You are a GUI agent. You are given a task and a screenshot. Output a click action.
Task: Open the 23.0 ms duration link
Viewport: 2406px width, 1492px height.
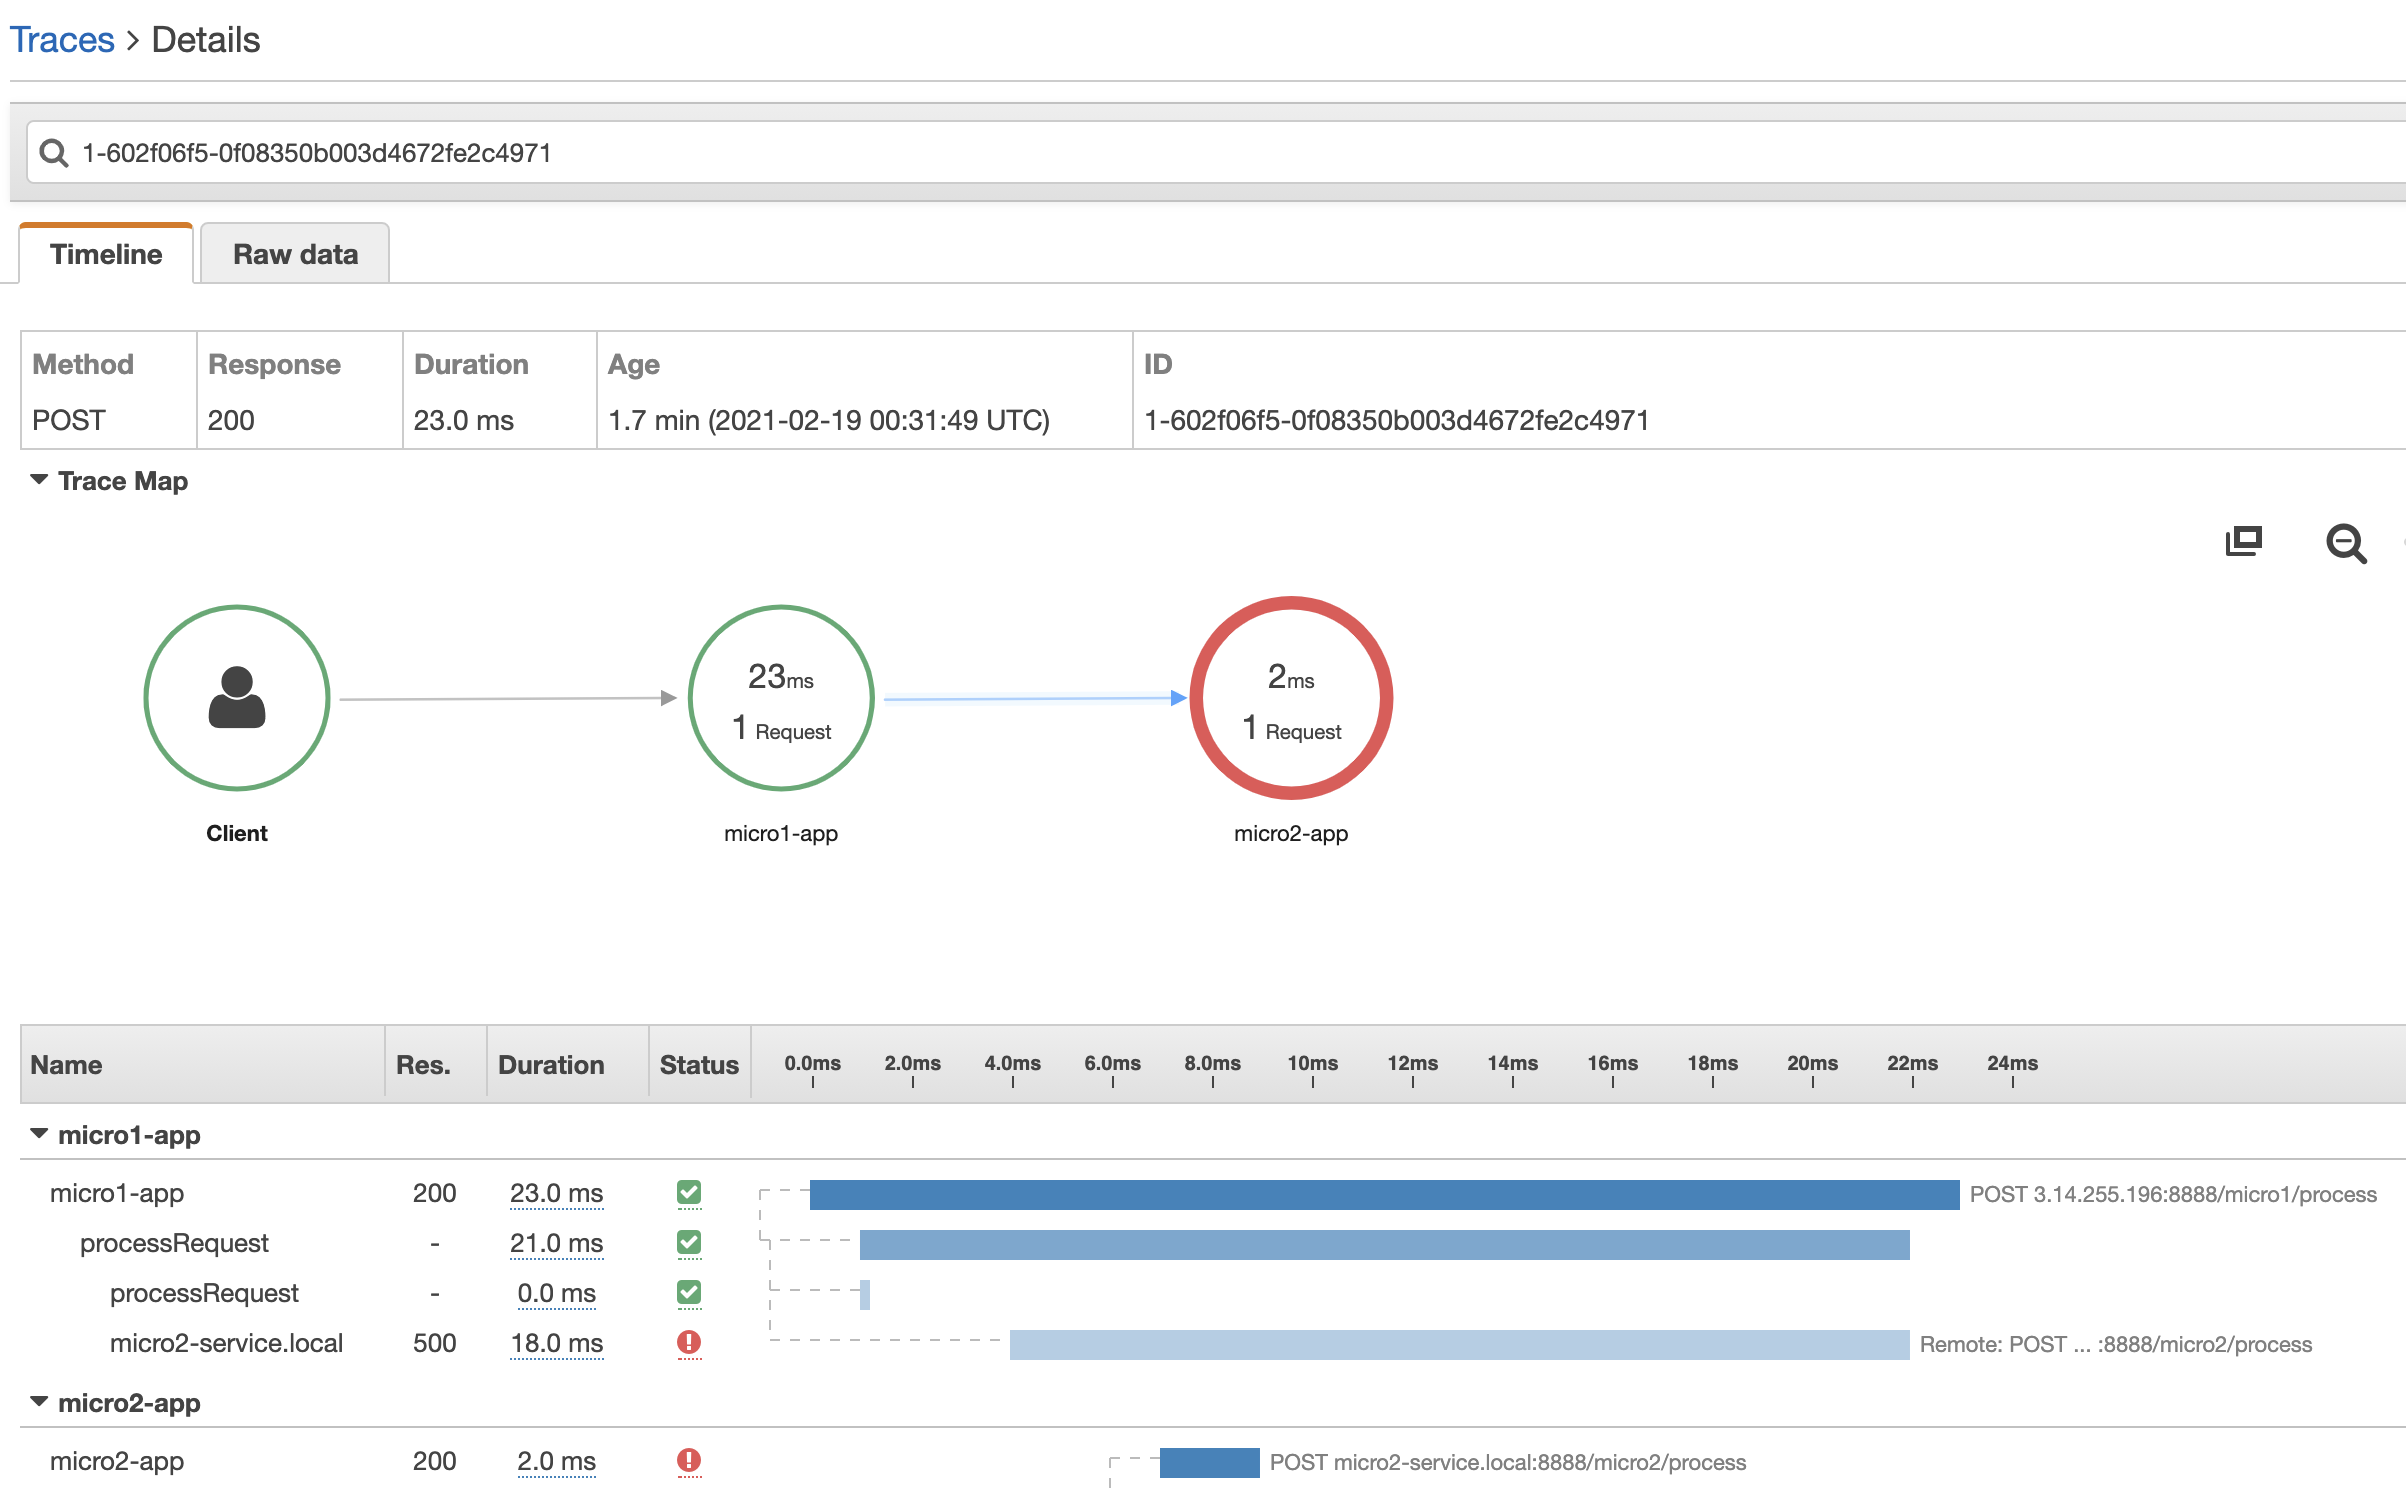pyautogui.click(x=556, y=1193)
